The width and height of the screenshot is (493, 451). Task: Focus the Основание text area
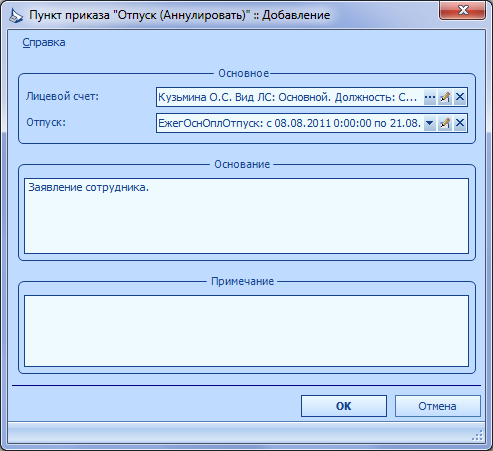point(246,216)
